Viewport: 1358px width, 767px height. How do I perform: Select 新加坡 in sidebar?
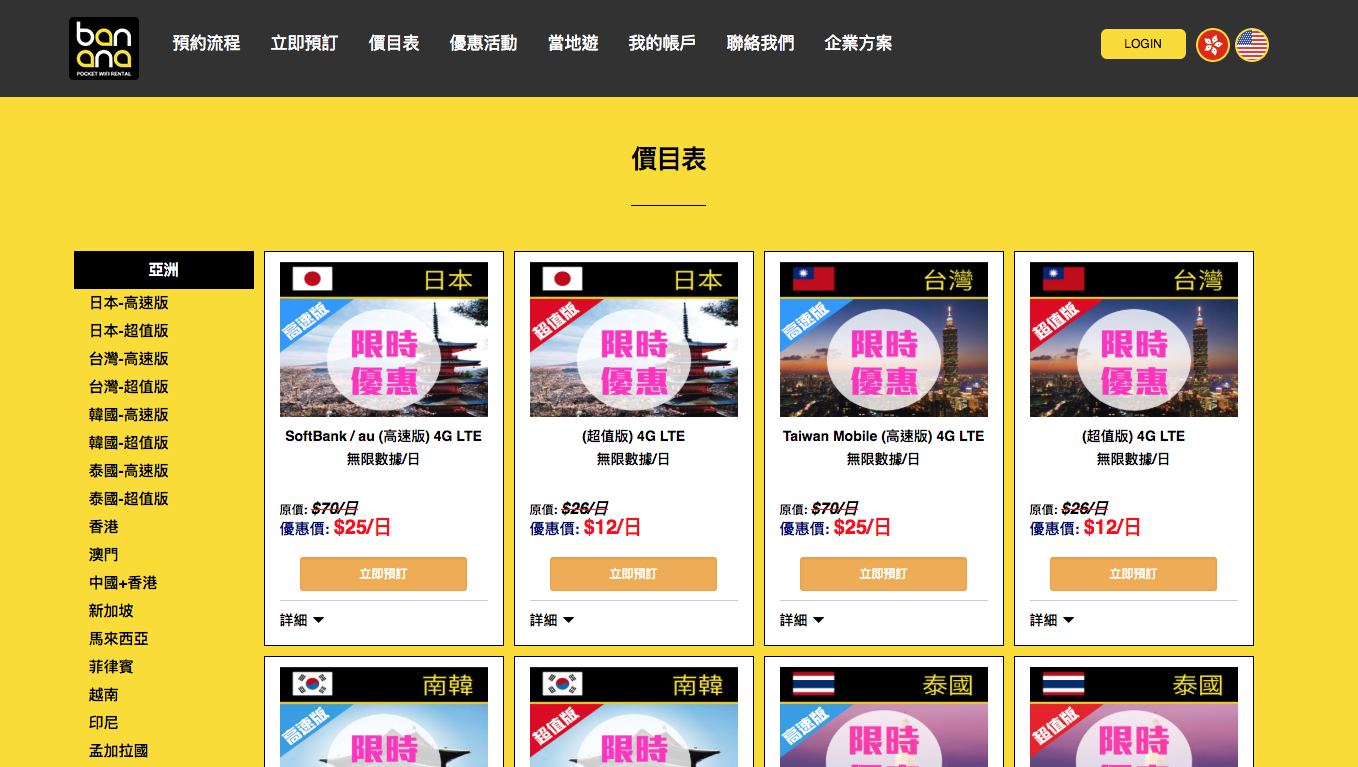tap(111, 611)
